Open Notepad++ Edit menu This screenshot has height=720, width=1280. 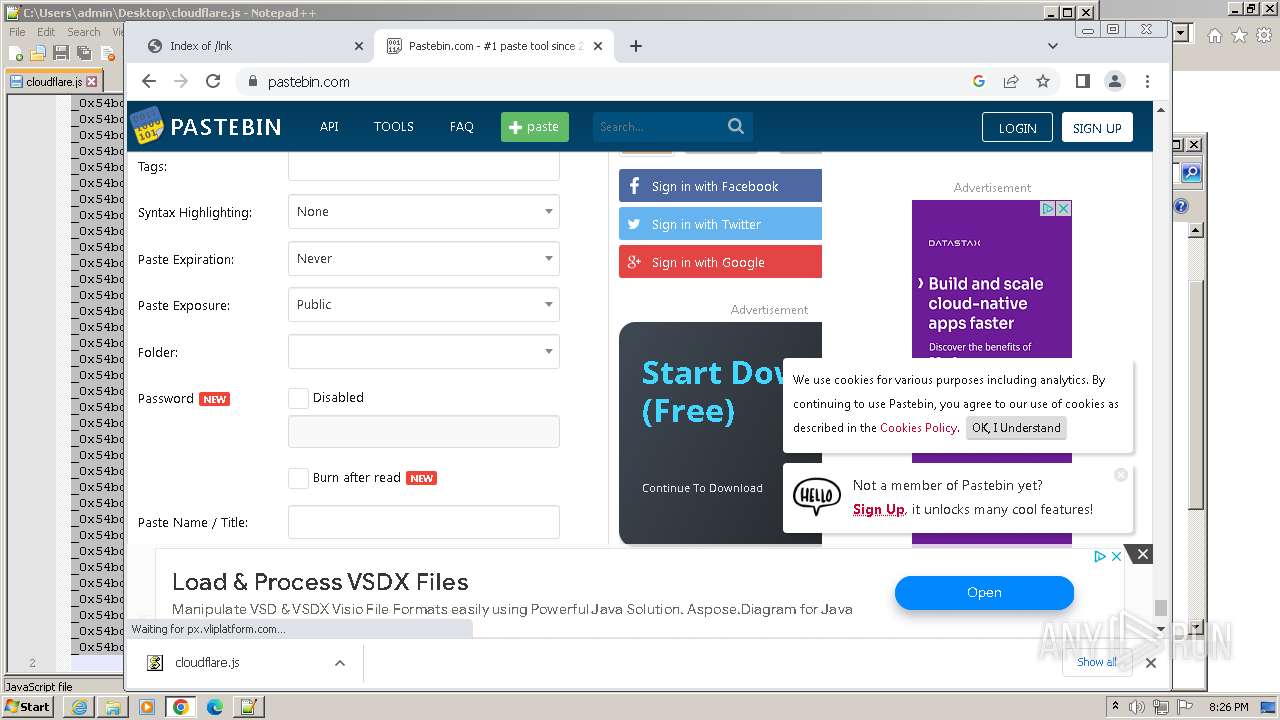tap(46, 32)
